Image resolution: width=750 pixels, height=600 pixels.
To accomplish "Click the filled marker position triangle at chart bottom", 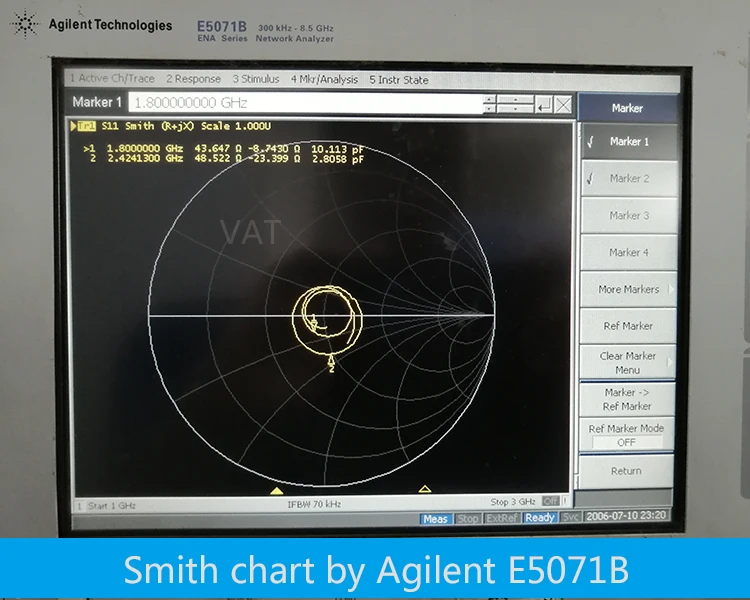I will pyautogui.click(x=276, y=491).
